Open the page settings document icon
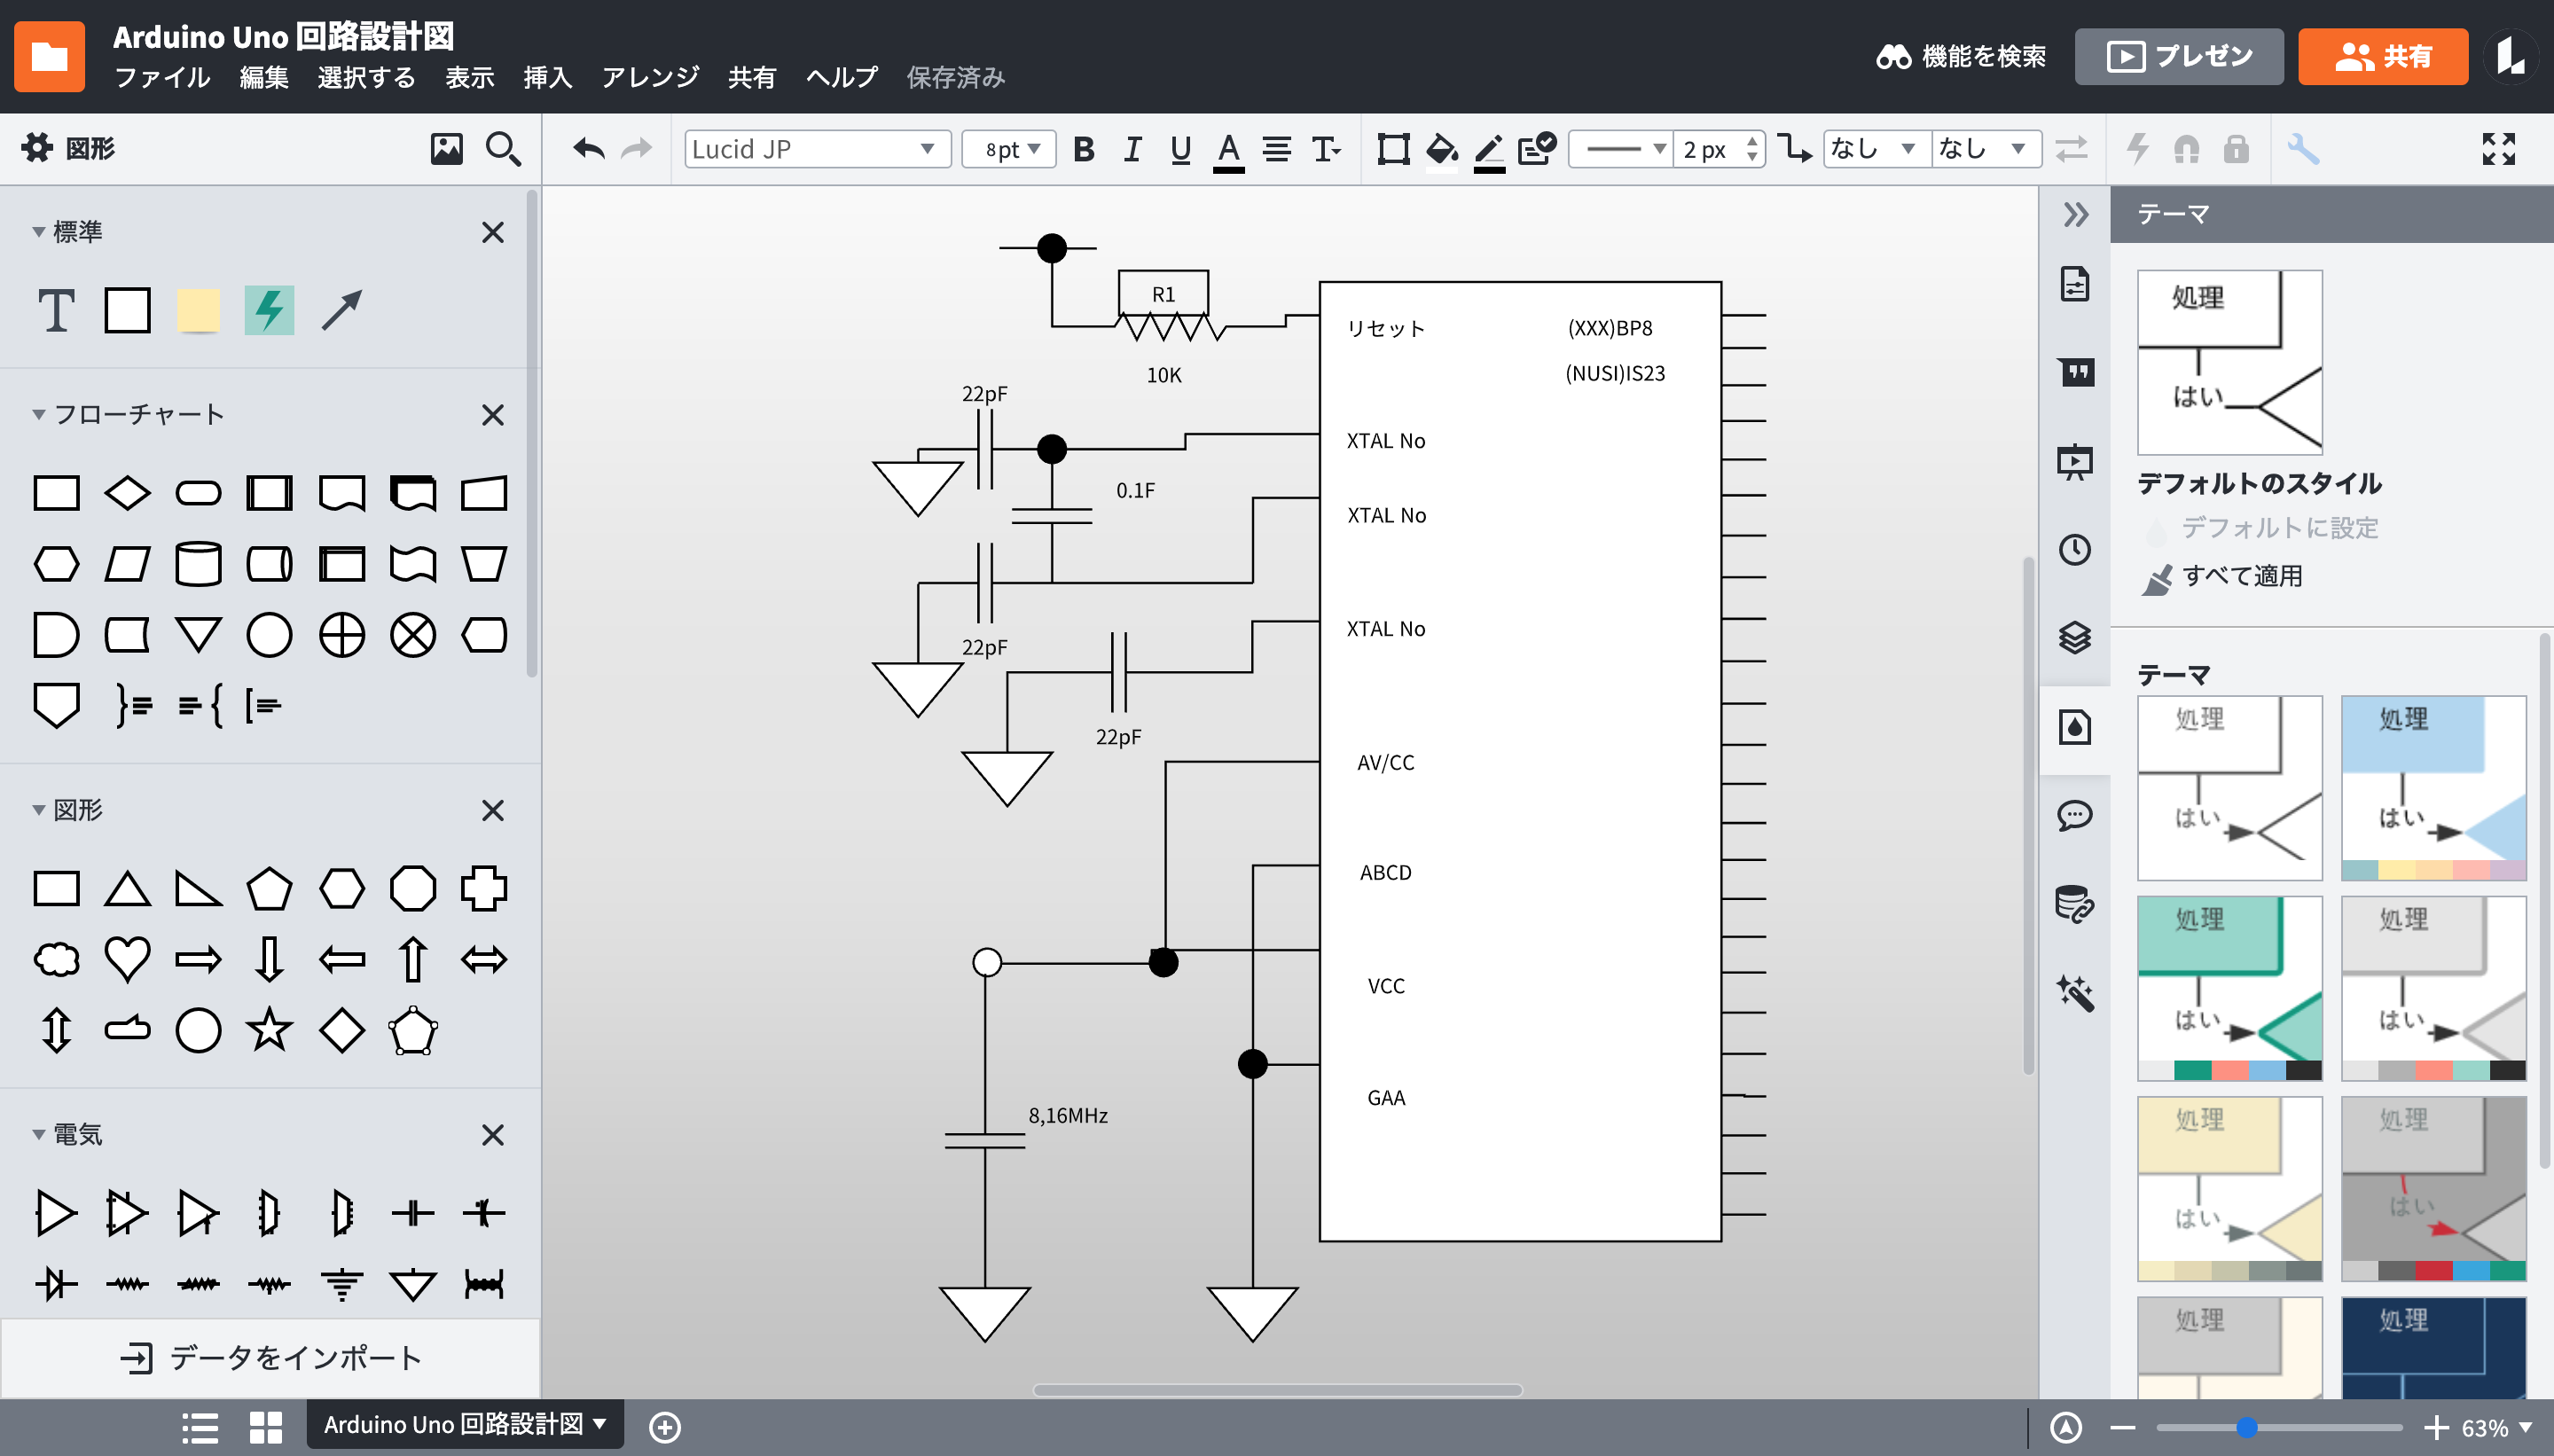This screenshot has width=2554, height=1456. (2074, 284)
